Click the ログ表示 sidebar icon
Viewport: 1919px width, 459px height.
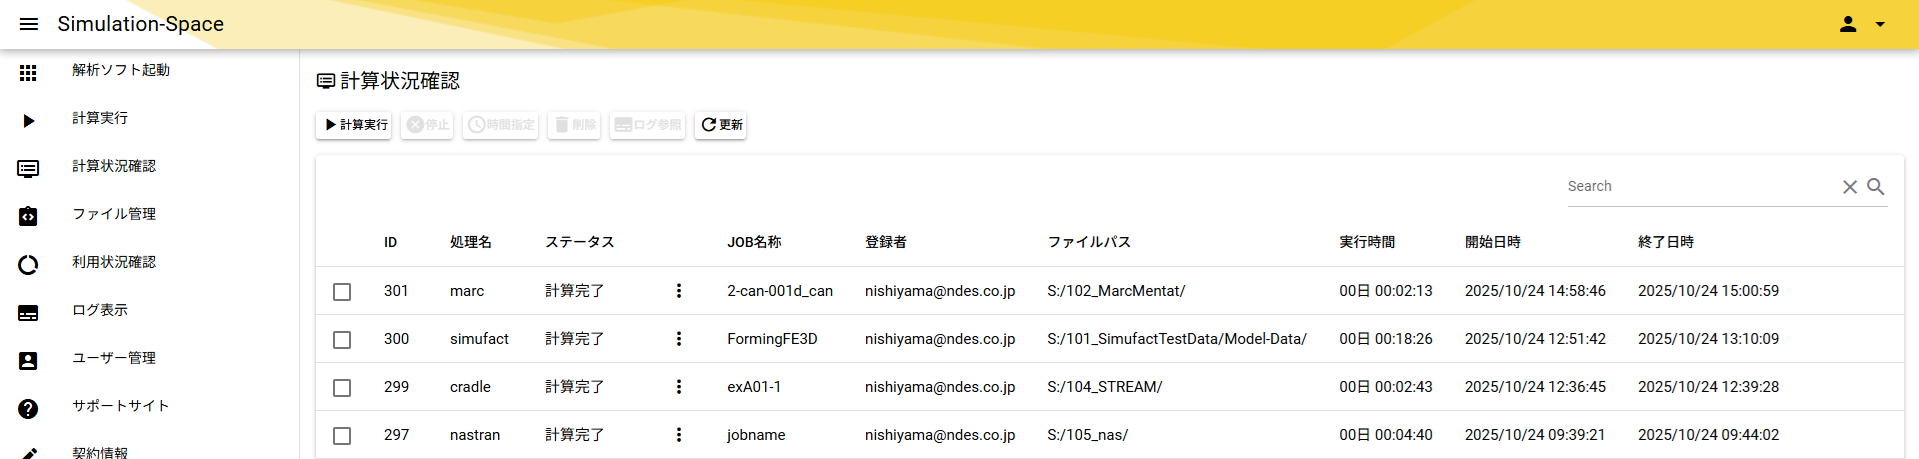click(x=28, y=312)
